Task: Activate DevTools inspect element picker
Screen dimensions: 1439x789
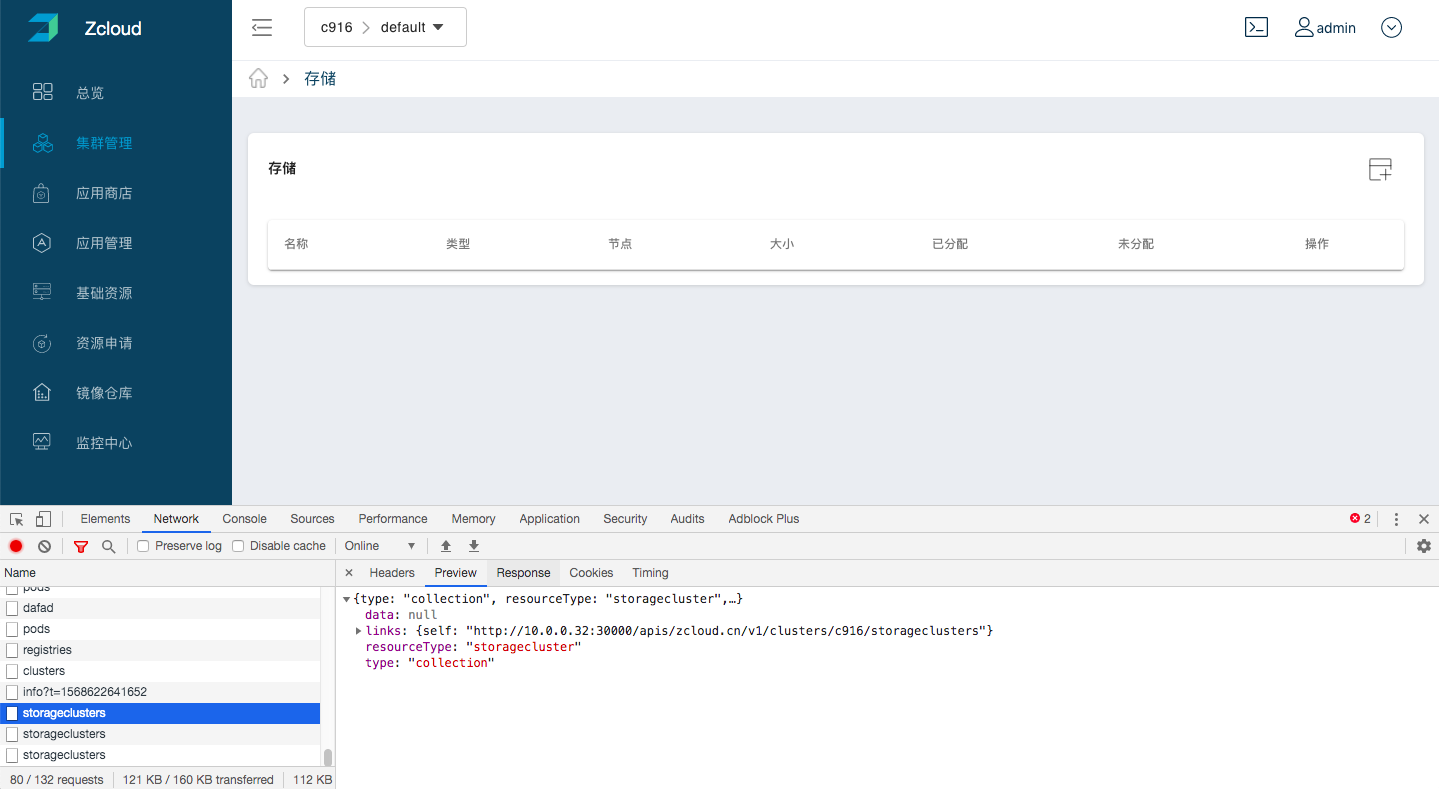Action: [17, 519]
